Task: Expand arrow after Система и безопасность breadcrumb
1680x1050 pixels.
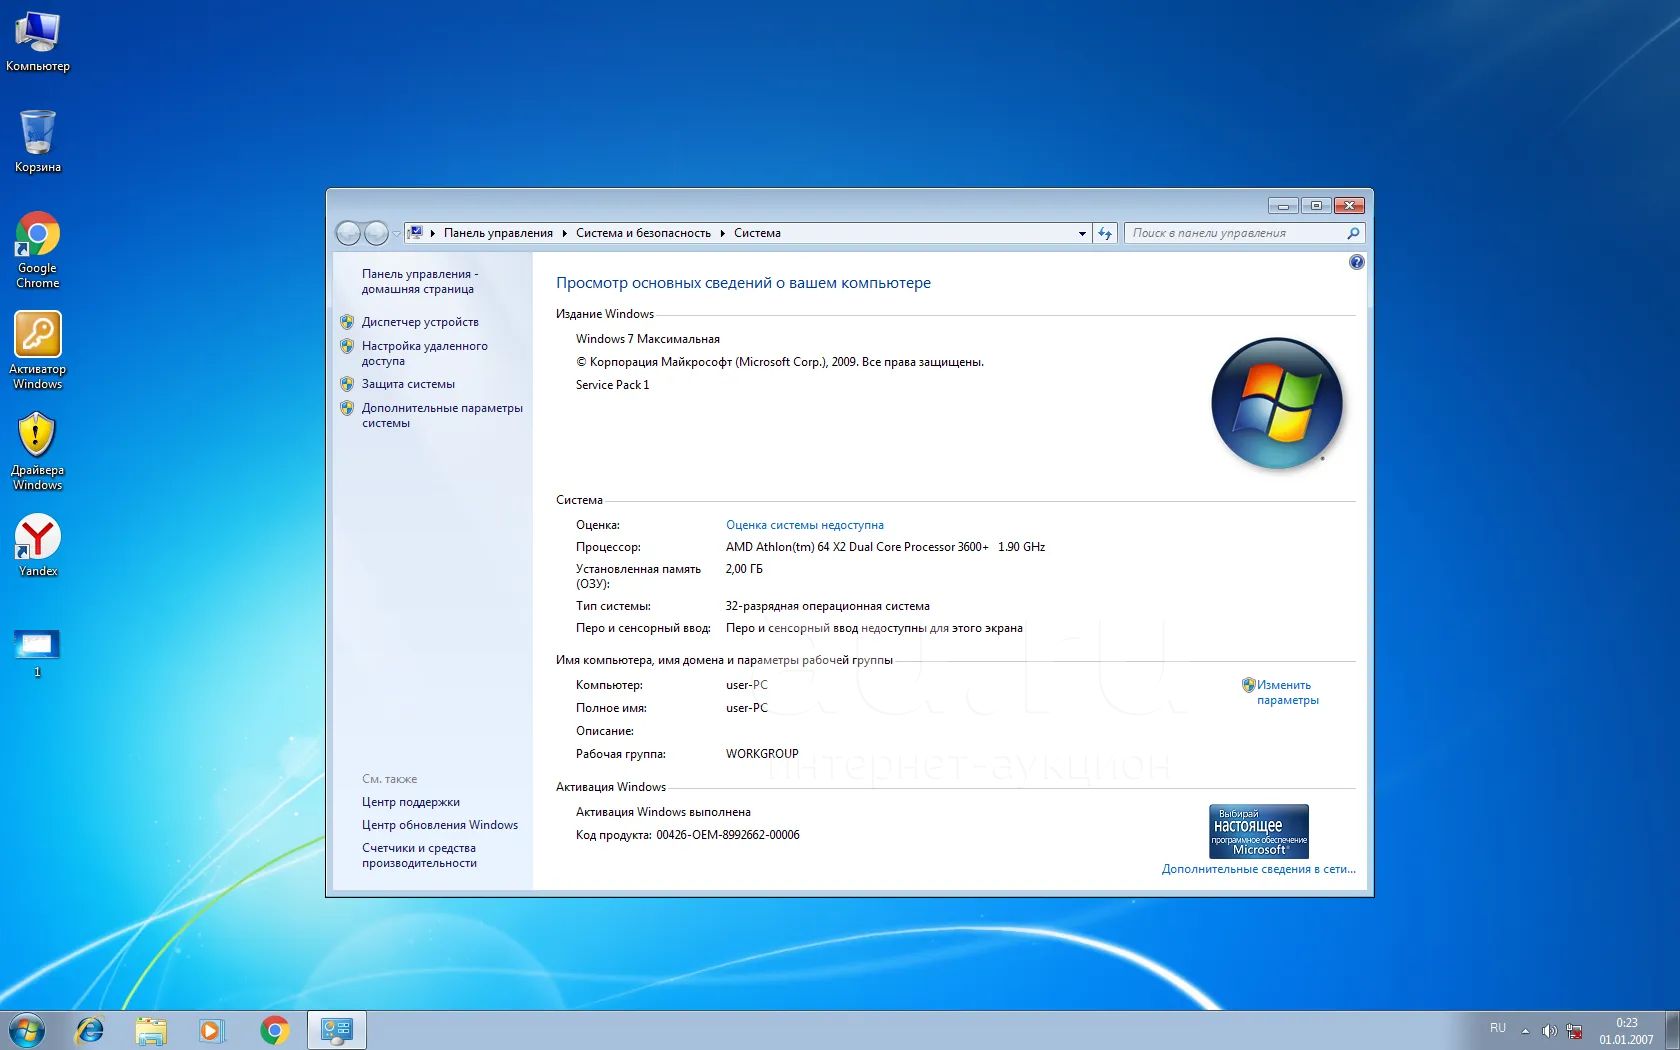Action: pyautogui.click(x=722, y=233)
